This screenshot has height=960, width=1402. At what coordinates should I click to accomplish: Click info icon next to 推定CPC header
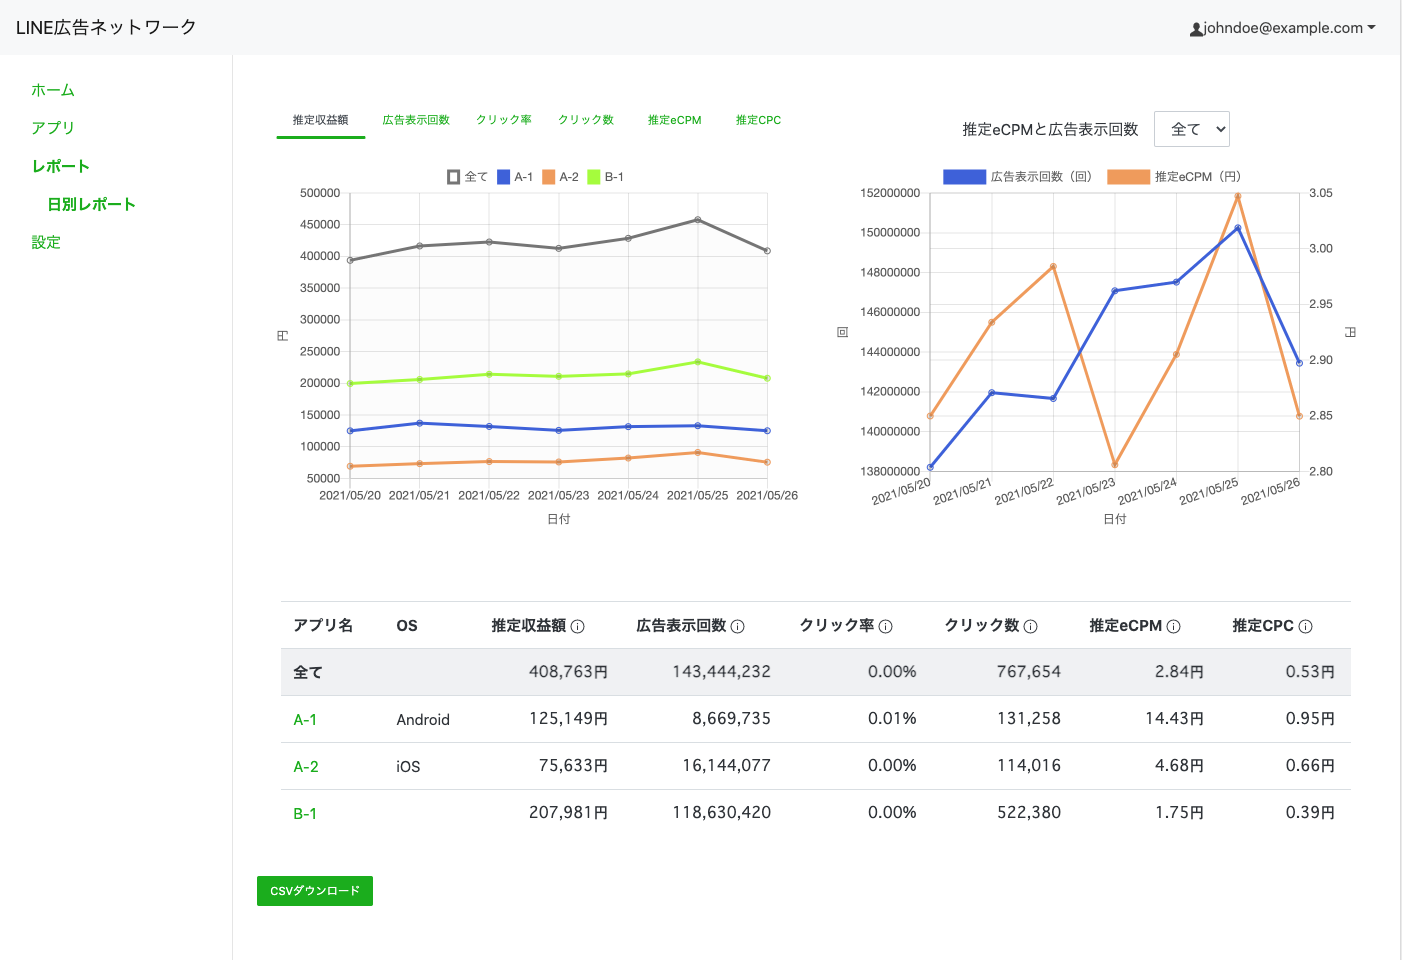[x=1306, y=626]
